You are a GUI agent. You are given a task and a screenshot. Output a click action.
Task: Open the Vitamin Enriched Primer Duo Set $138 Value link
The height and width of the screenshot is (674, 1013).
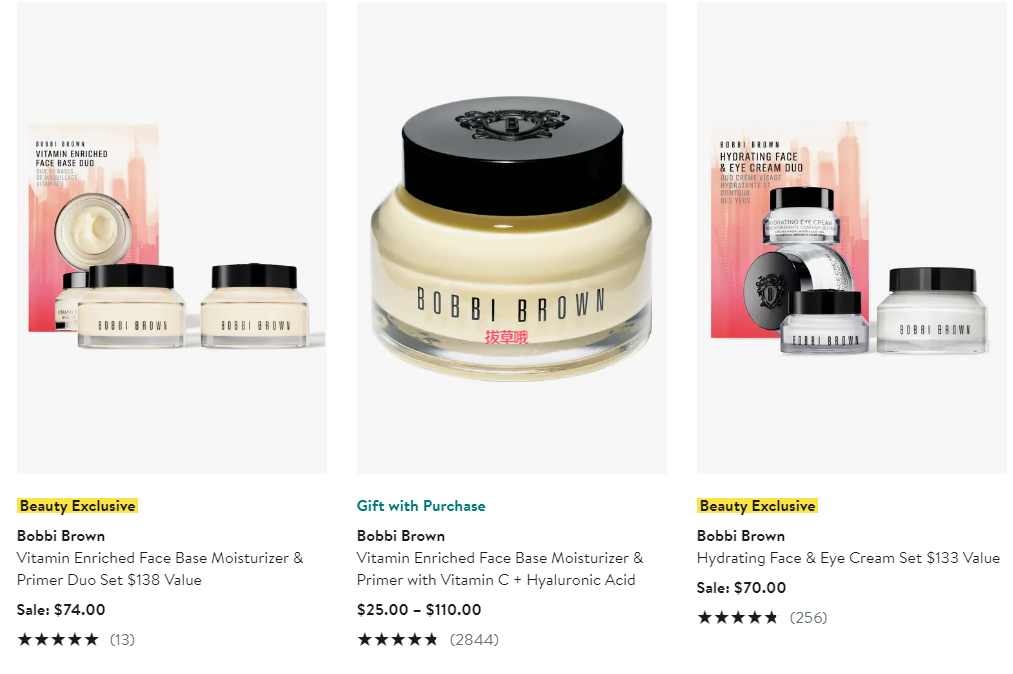pyautogui.click(x=160, y=569)
